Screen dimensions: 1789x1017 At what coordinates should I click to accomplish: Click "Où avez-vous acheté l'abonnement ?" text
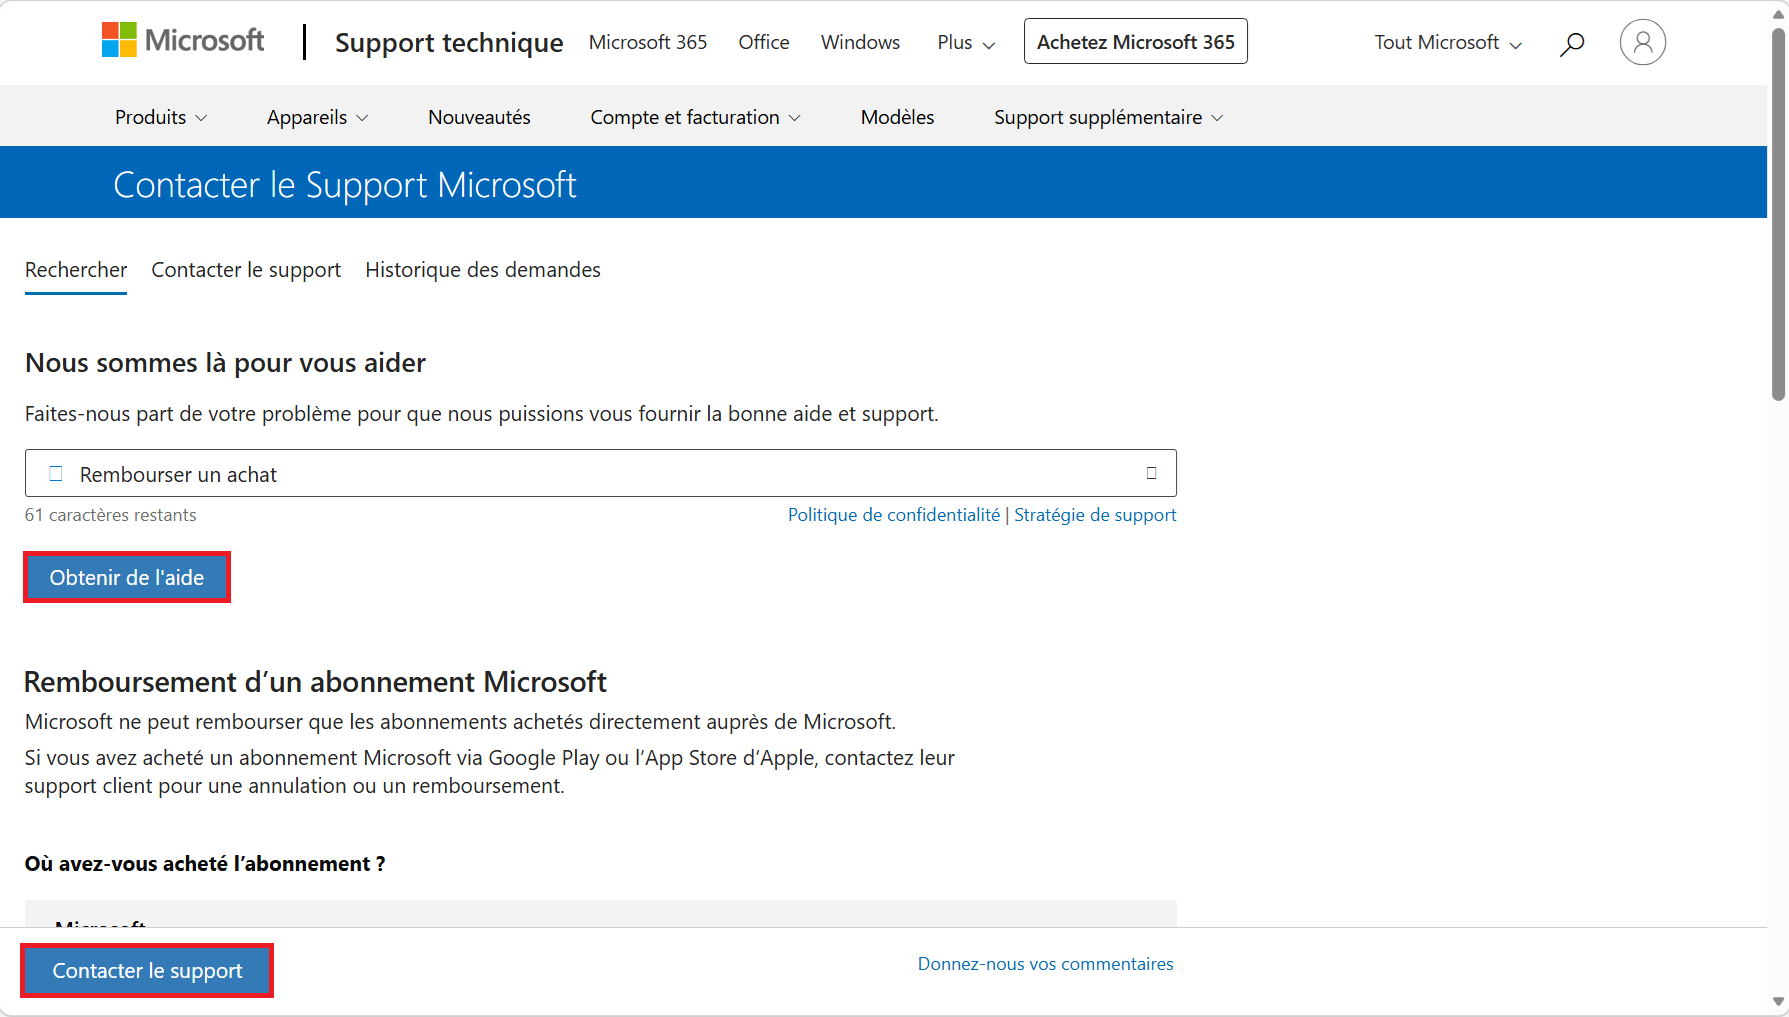click(x=205, y=864)
